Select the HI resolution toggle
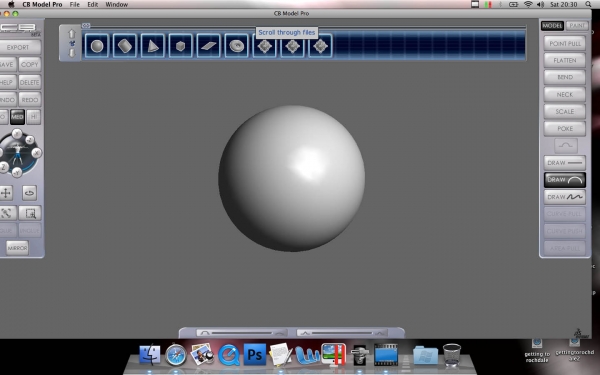The image size is (600, 375). click(34, 117)
